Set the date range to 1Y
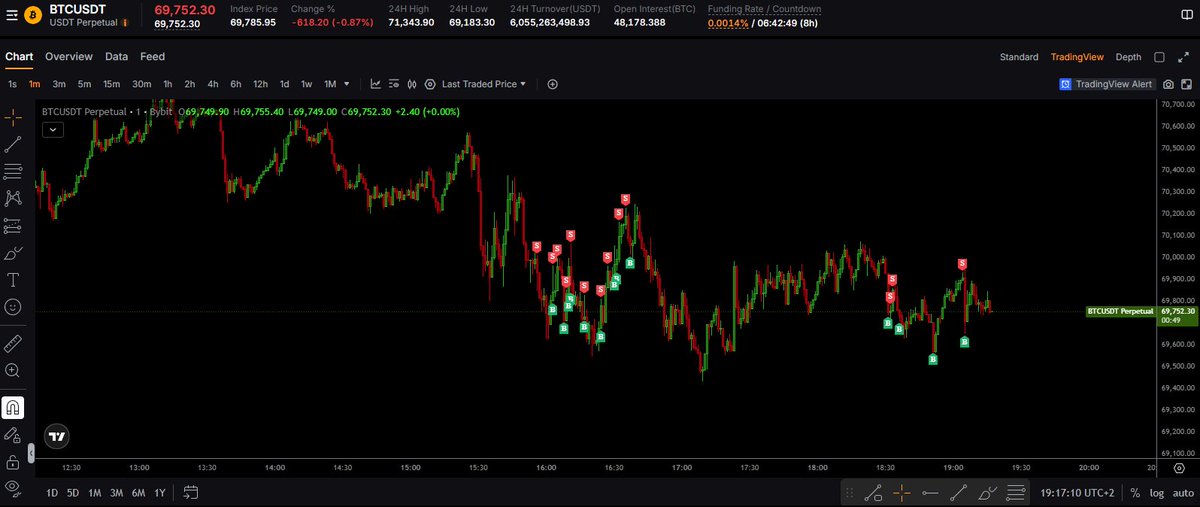 click(159, 492)
